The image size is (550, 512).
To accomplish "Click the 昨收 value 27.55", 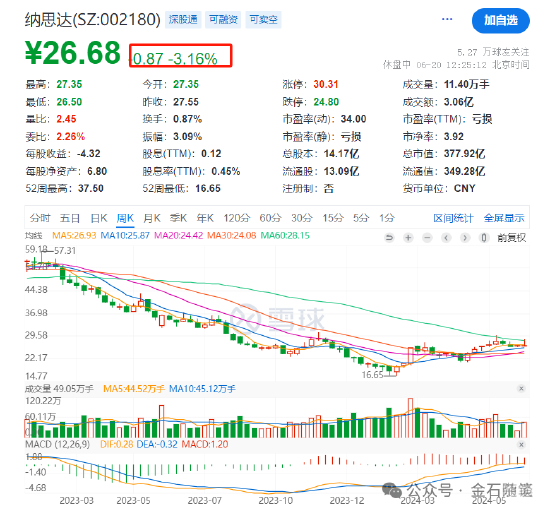I will (x=186, y=102).
